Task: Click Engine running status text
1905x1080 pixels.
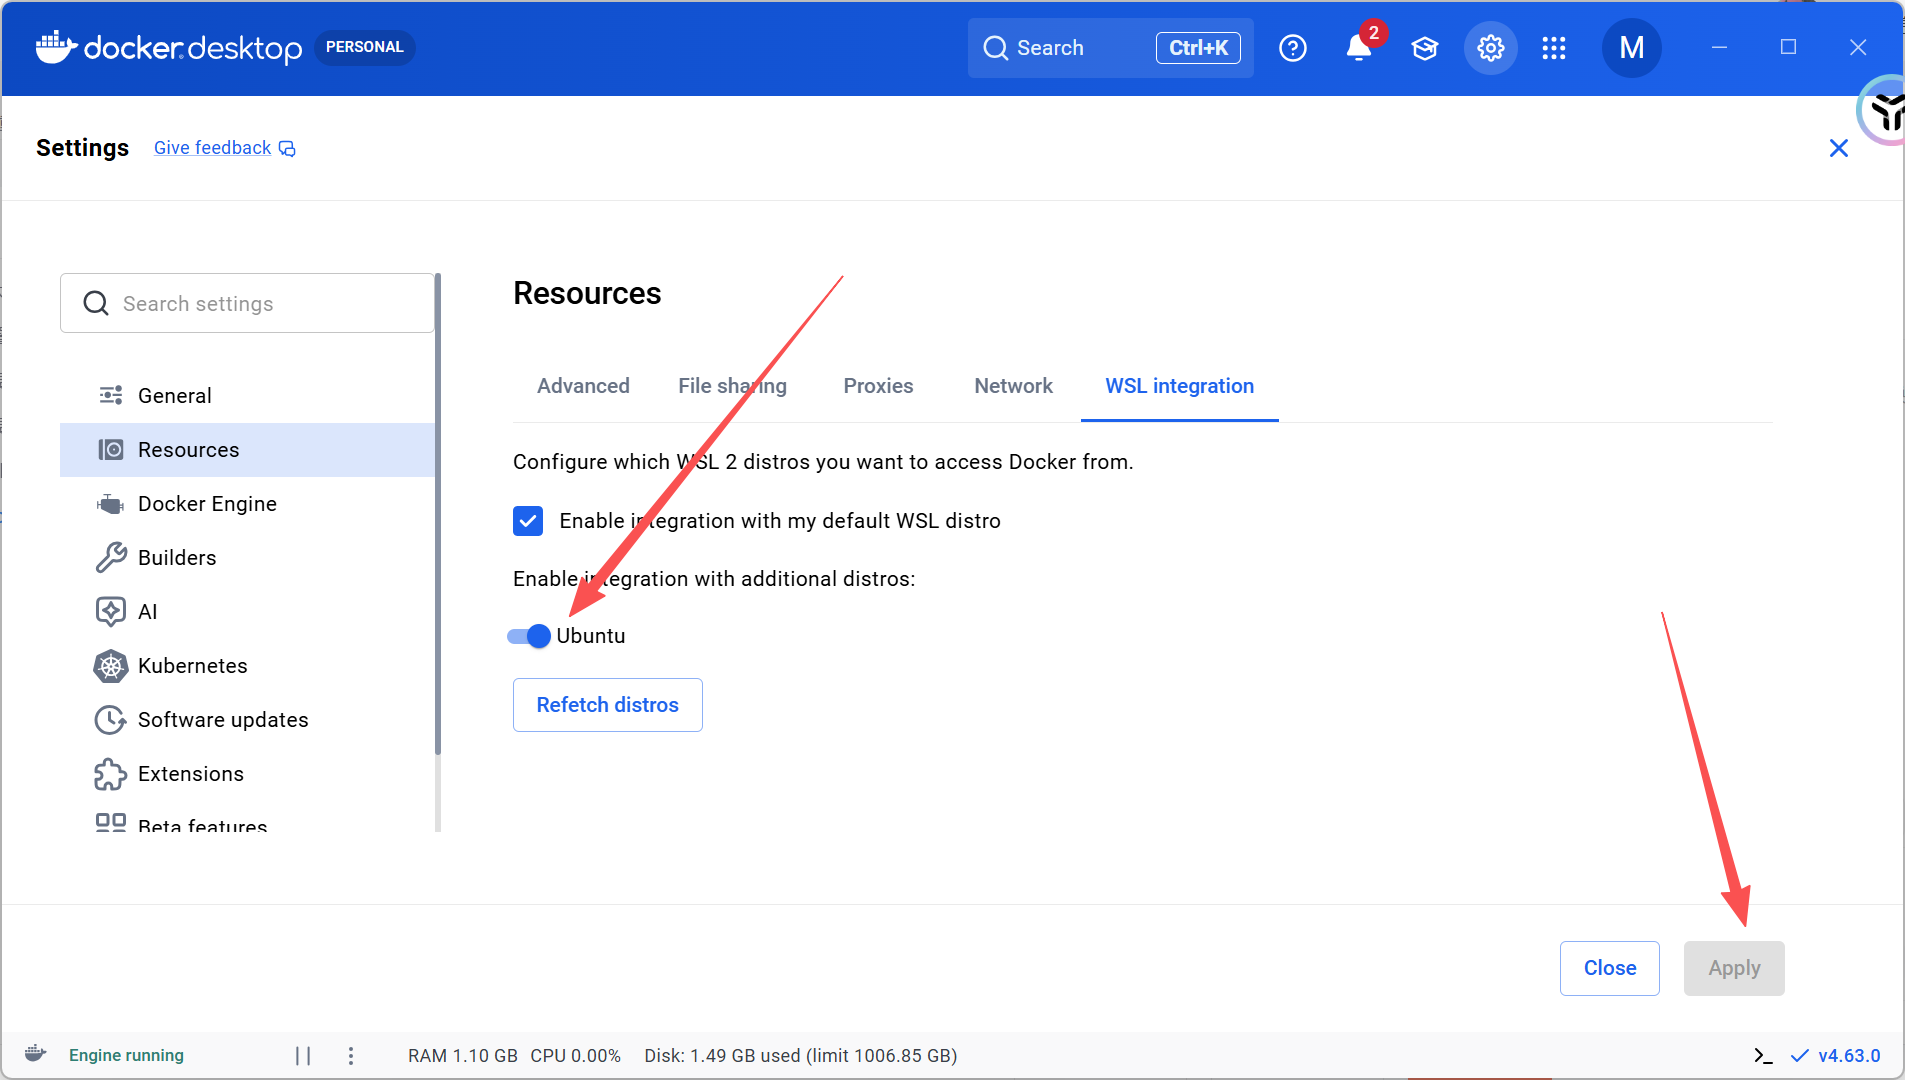Action: pos(126,1055)
